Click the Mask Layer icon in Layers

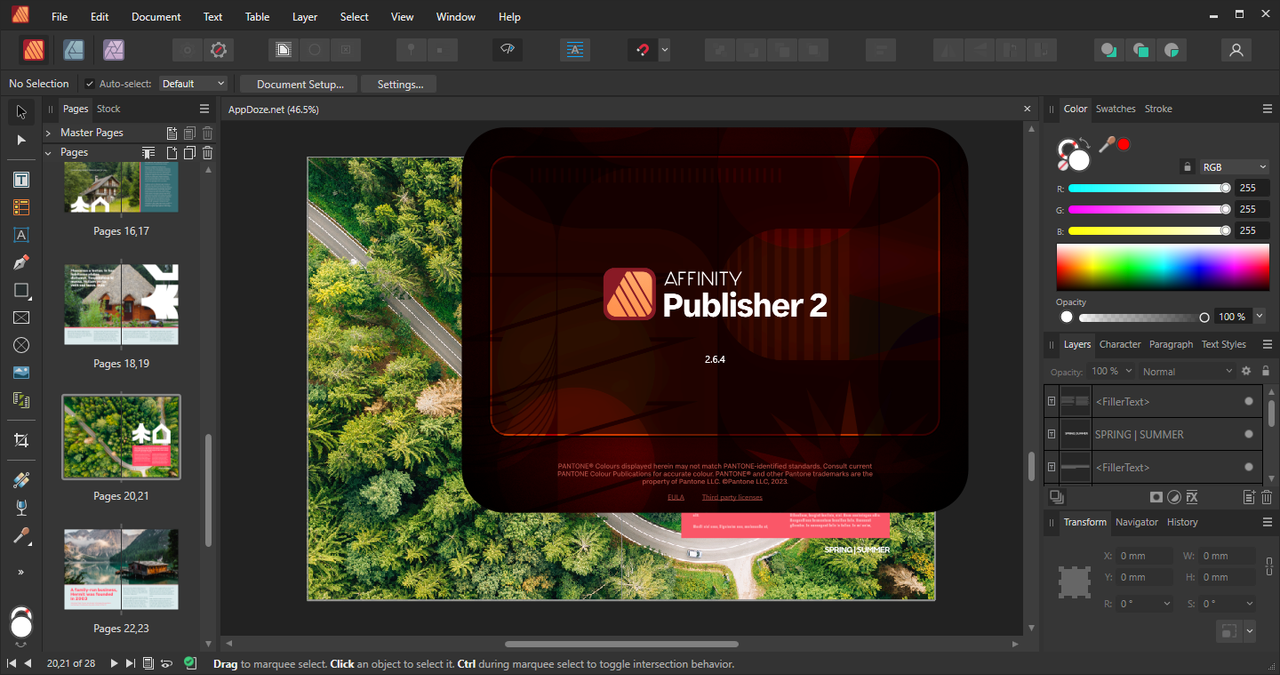1156,497
